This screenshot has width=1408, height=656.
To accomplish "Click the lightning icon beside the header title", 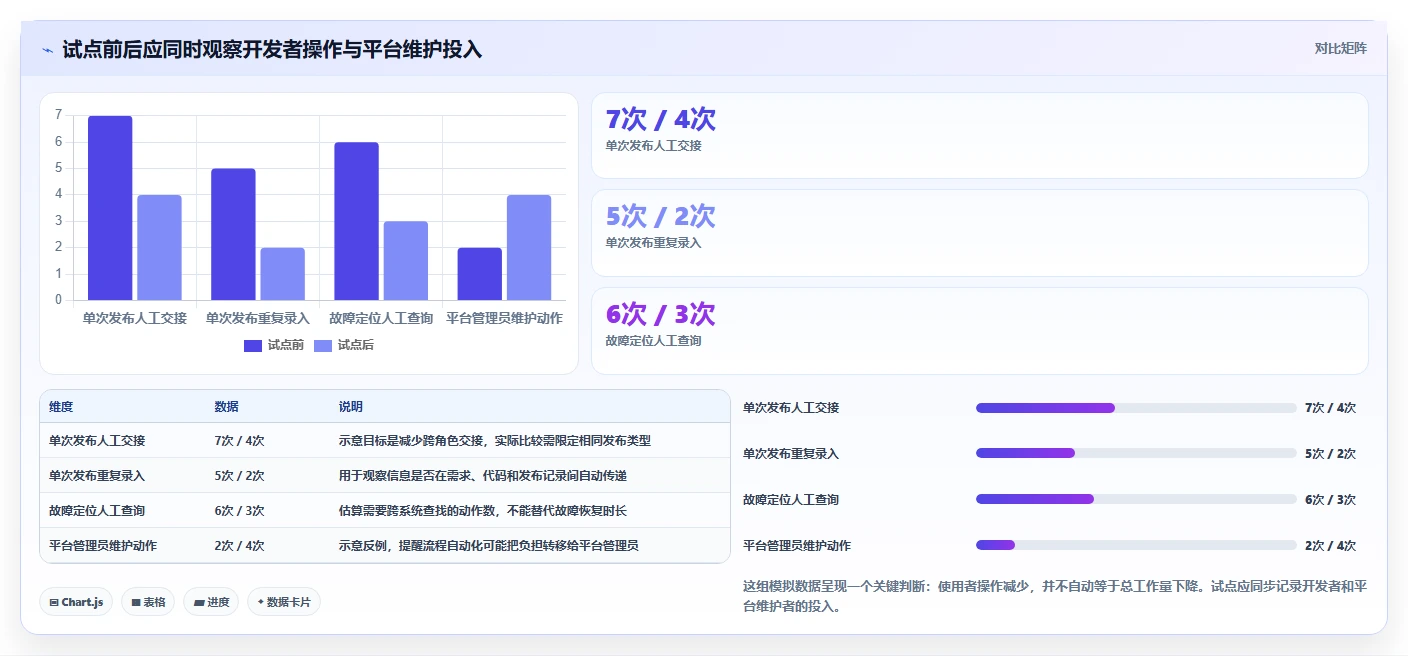I will 47,50.
